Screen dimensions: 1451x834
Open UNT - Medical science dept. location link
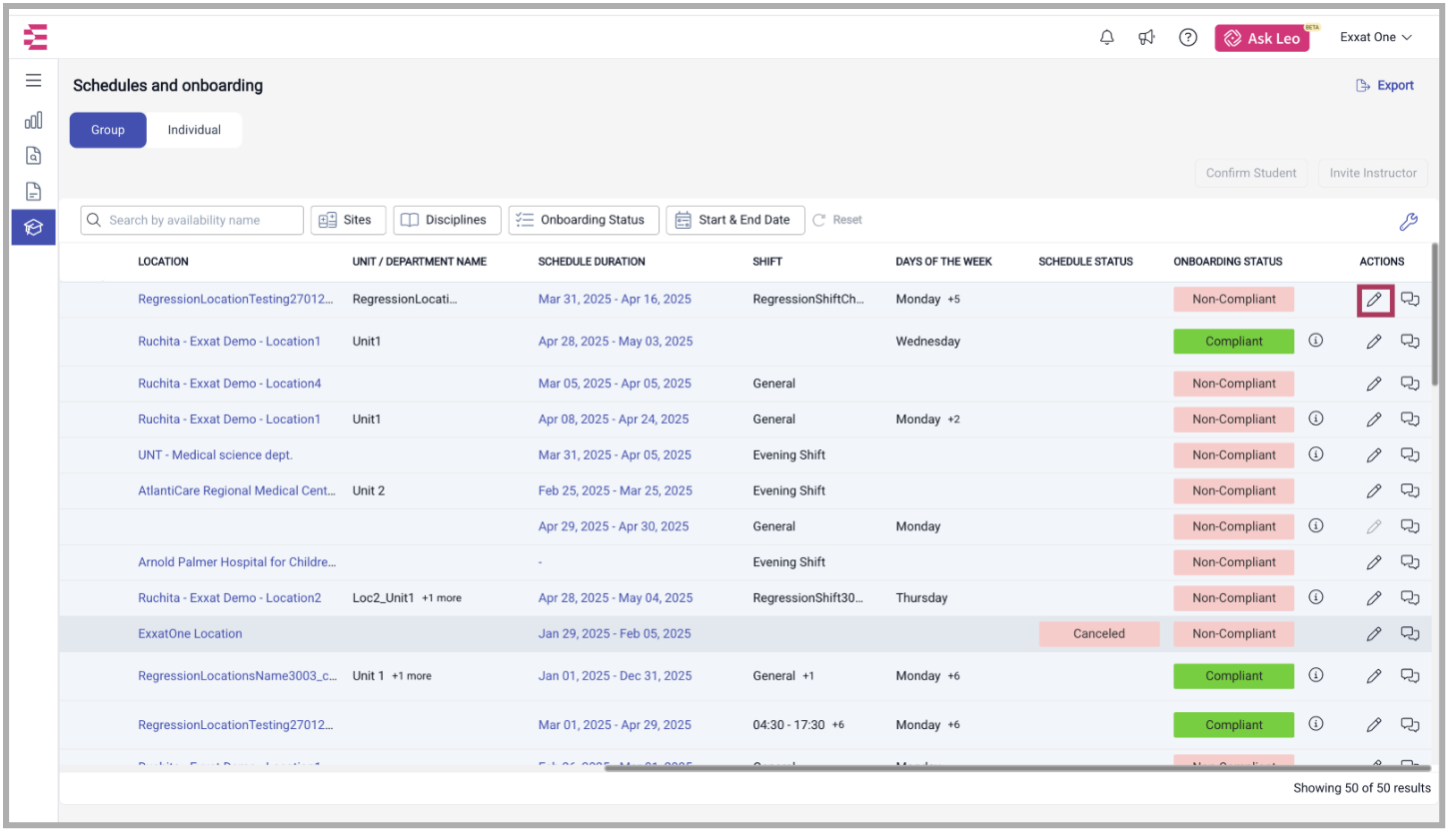click(215, 455)
